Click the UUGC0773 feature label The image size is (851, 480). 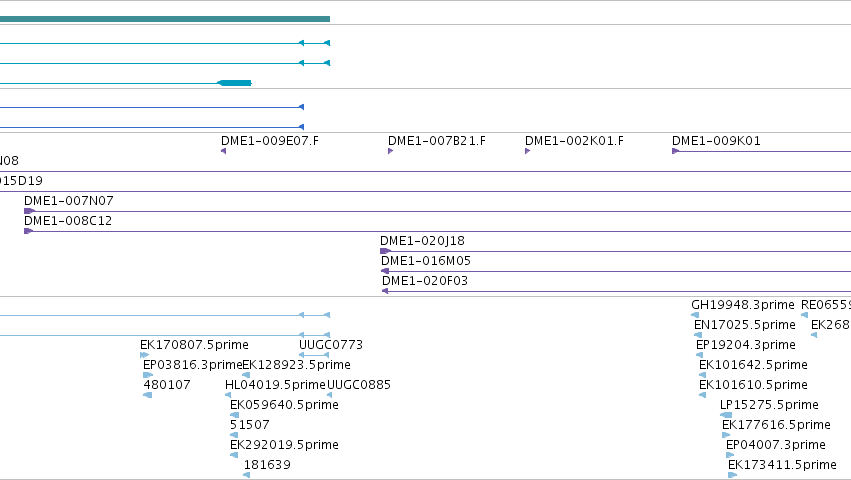[x=331, y=345]
